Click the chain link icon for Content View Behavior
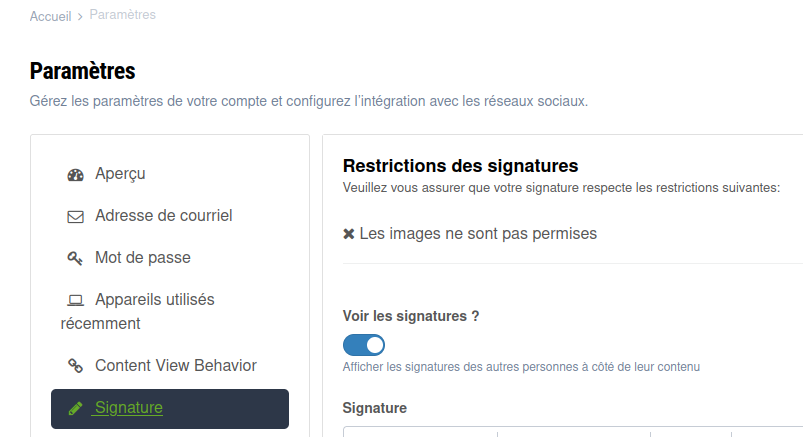 click(x=75, y=366)
